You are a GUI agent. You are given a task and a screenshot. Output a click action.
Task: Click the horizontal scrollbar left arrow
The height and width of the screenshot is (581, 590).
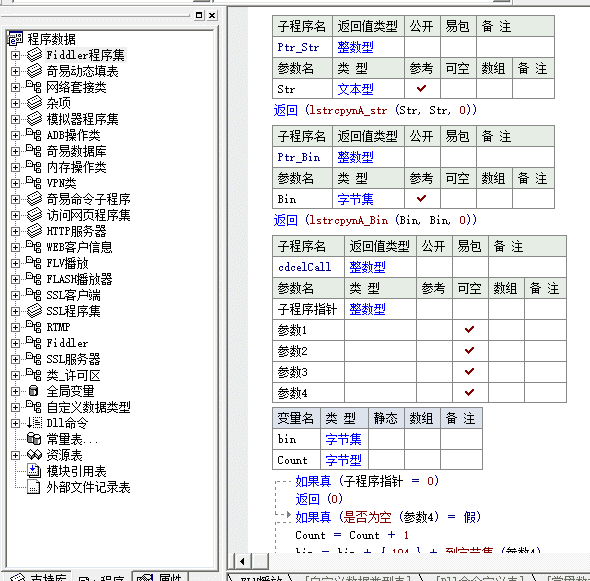pos(242,561)
